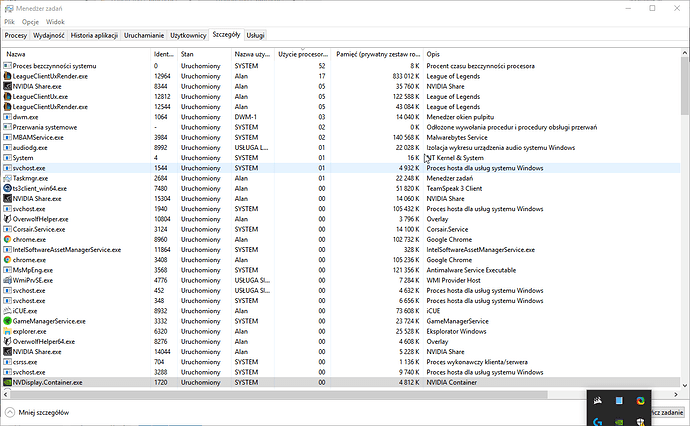Select the Taskmgr.exe process icon
The image size is (690, 426).
[x=8, y=178]
